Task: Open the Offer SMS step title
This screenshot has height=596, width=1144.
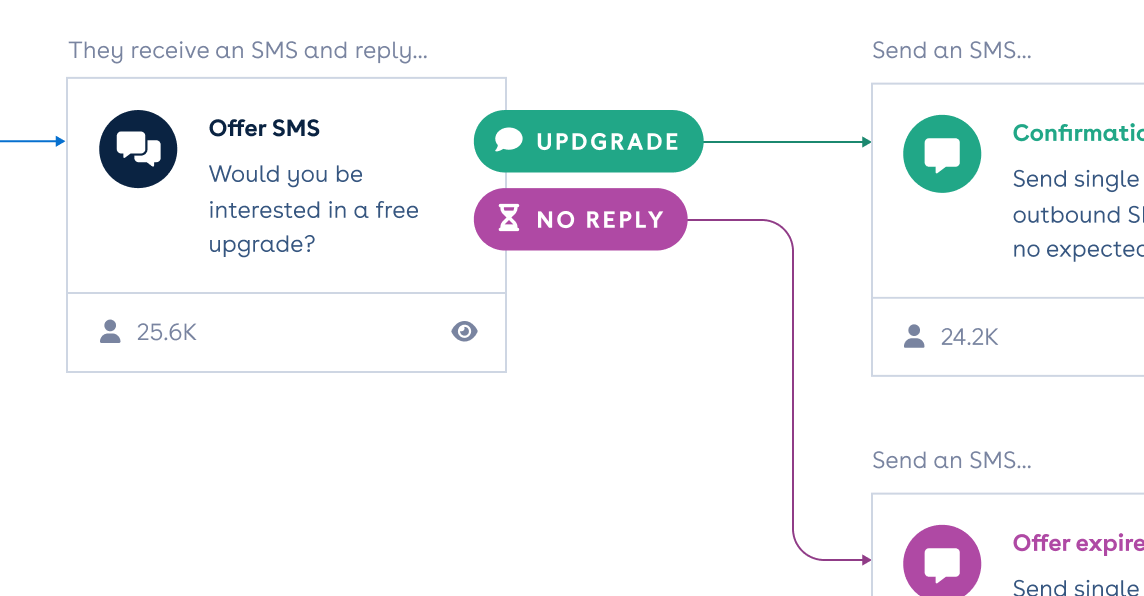Action: pyautogui.click(x=264, y=128)
